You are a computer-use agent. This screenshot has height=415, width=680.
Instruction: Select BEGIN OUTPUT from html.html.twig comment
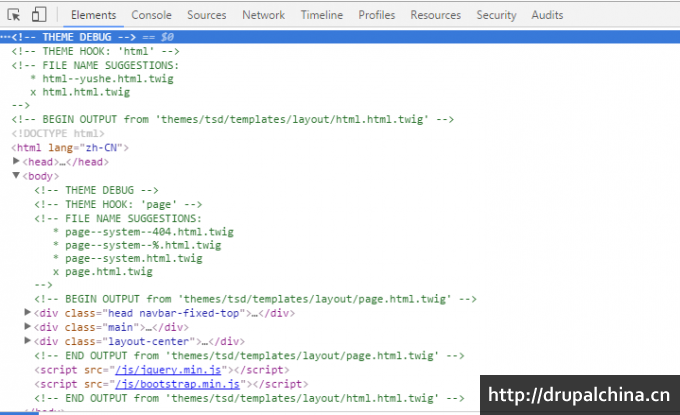[x=233, y=119]
